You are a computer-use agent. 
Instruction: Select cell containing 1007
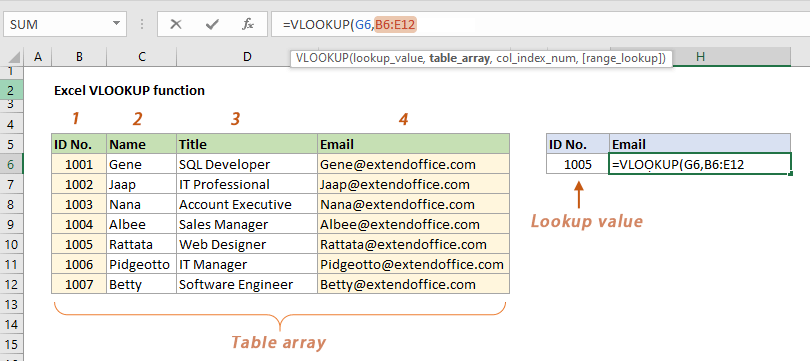coord(79,284)
